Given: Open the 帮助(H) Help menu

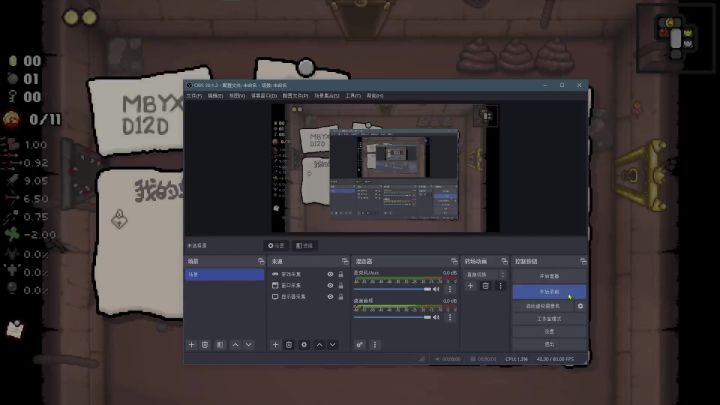Looking at the screenshot, I should point(375,96).
